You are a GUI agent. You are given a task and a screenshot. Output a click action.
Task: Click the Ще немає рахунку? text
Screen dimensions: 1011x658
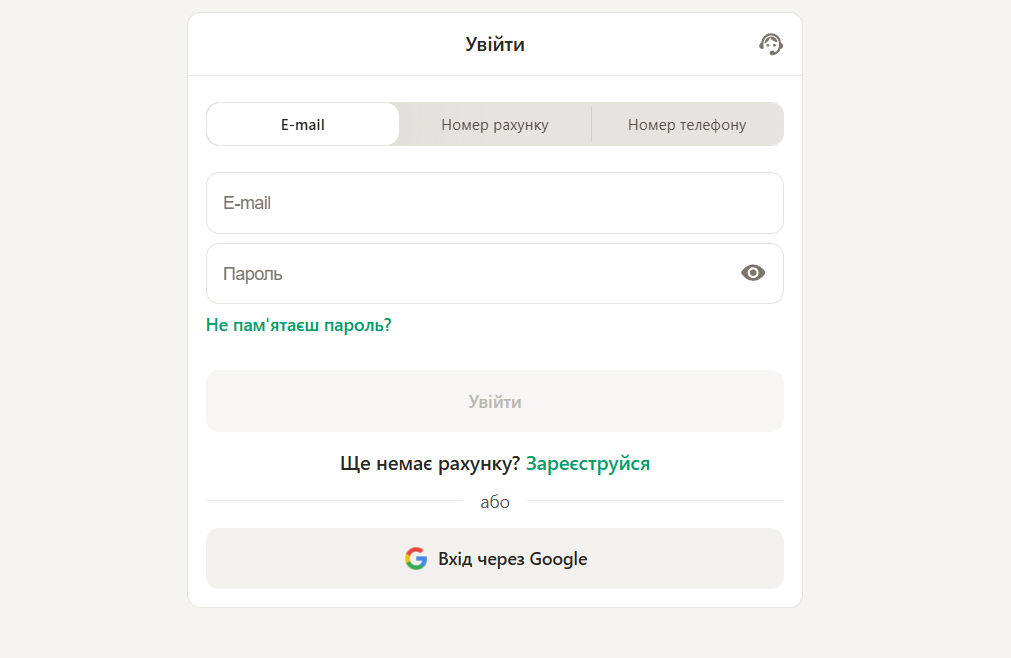[430, 464]
